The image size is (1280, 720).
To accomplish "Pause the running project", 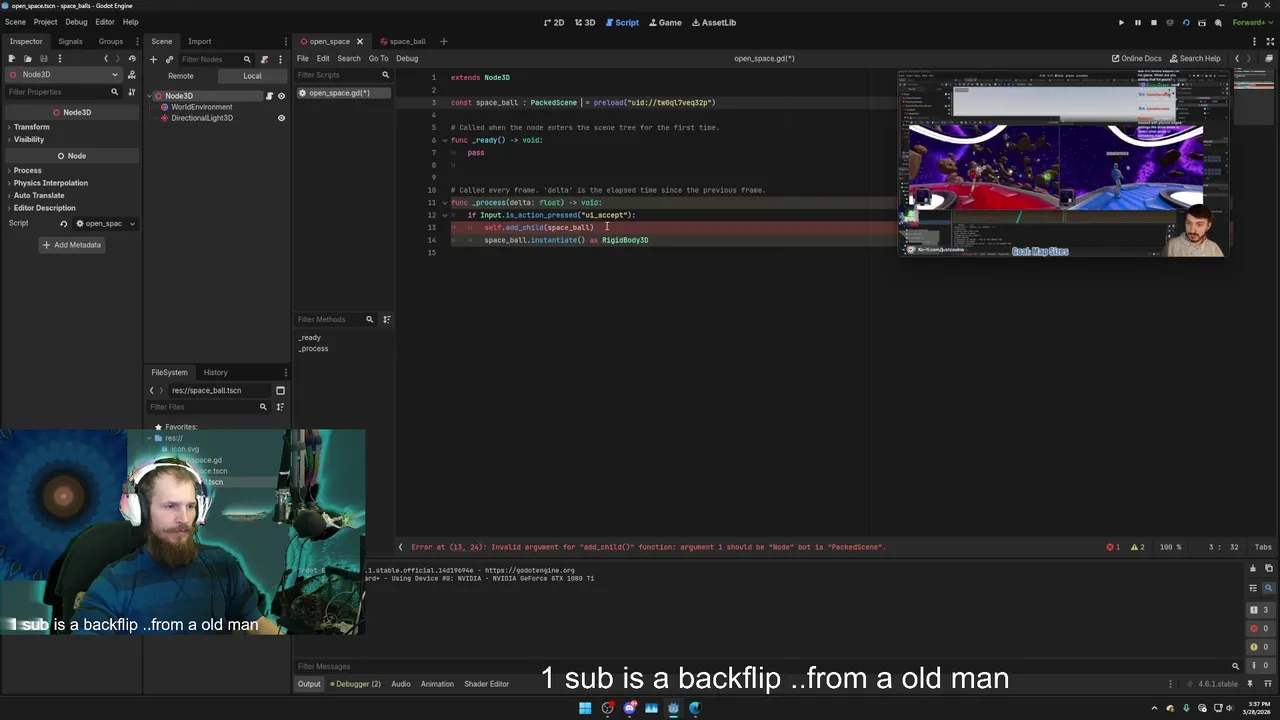I will point(1137,22).
